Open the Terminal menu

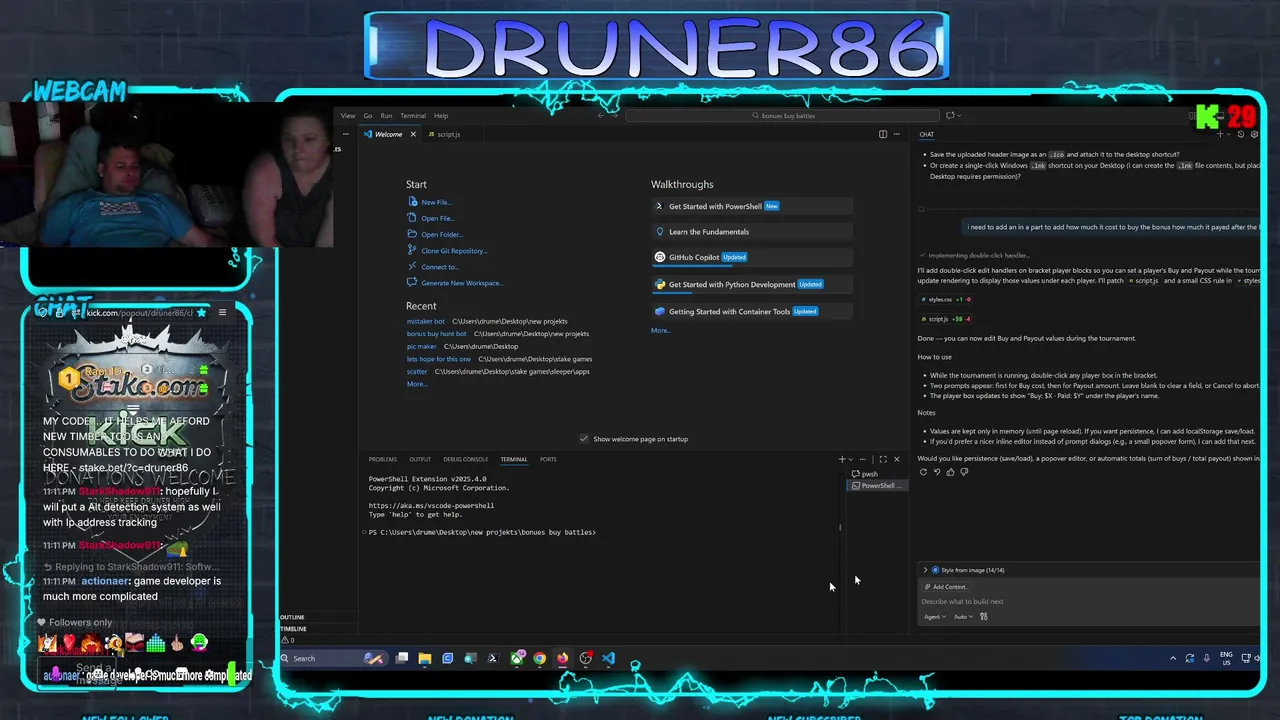point(412,116)
